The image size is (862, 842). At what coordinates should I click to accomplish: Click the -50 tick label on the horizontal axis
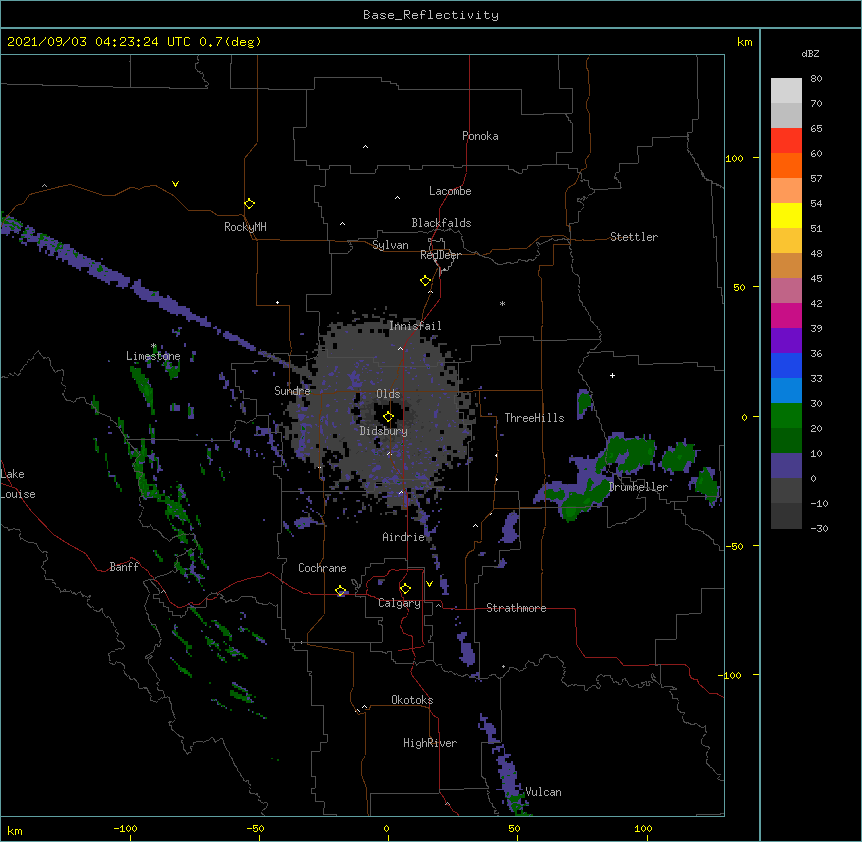255,828
